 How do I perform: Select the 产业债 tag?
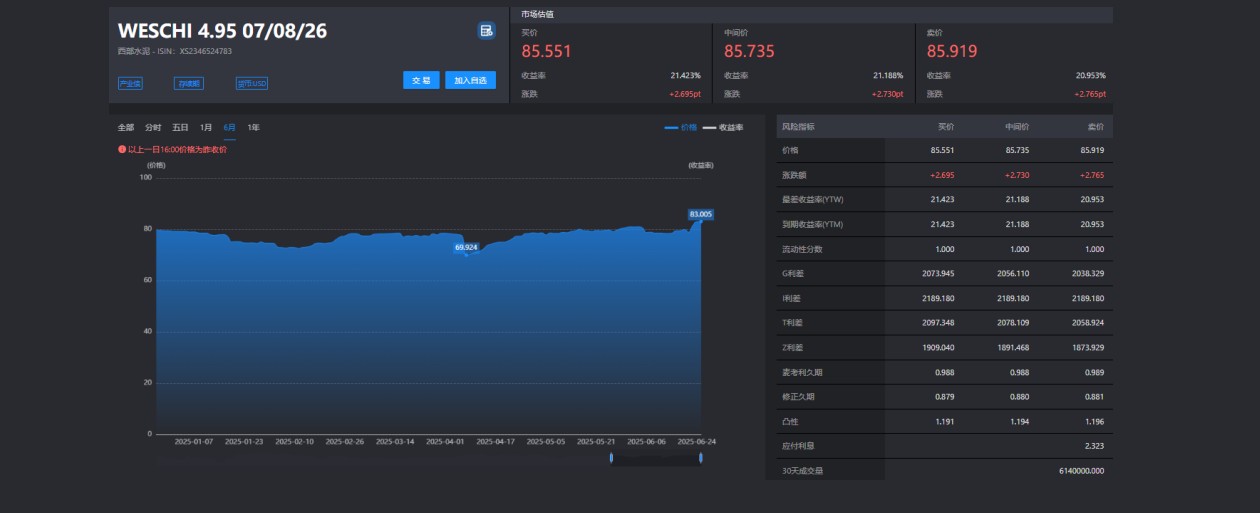point(130,84)
